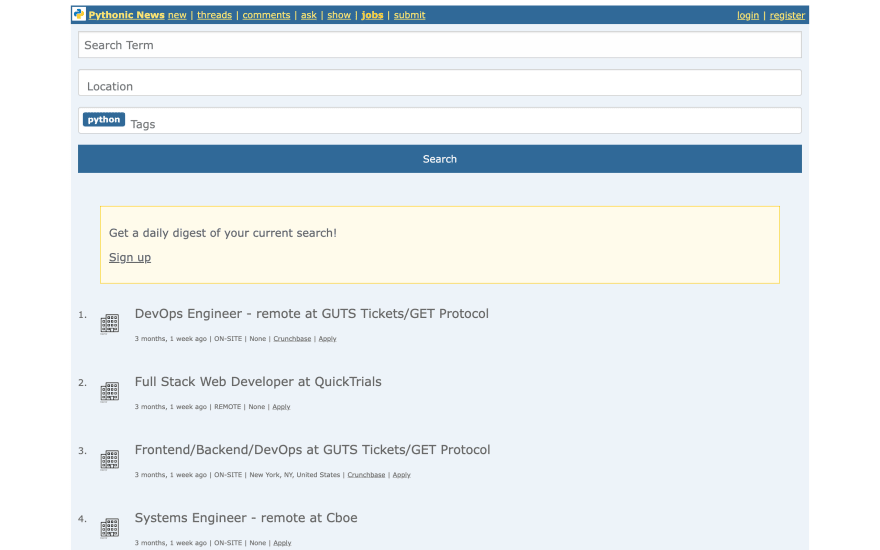Apply to the Systems Engineer job
This screenshot has width=880, height=550.
pos(282,542)
